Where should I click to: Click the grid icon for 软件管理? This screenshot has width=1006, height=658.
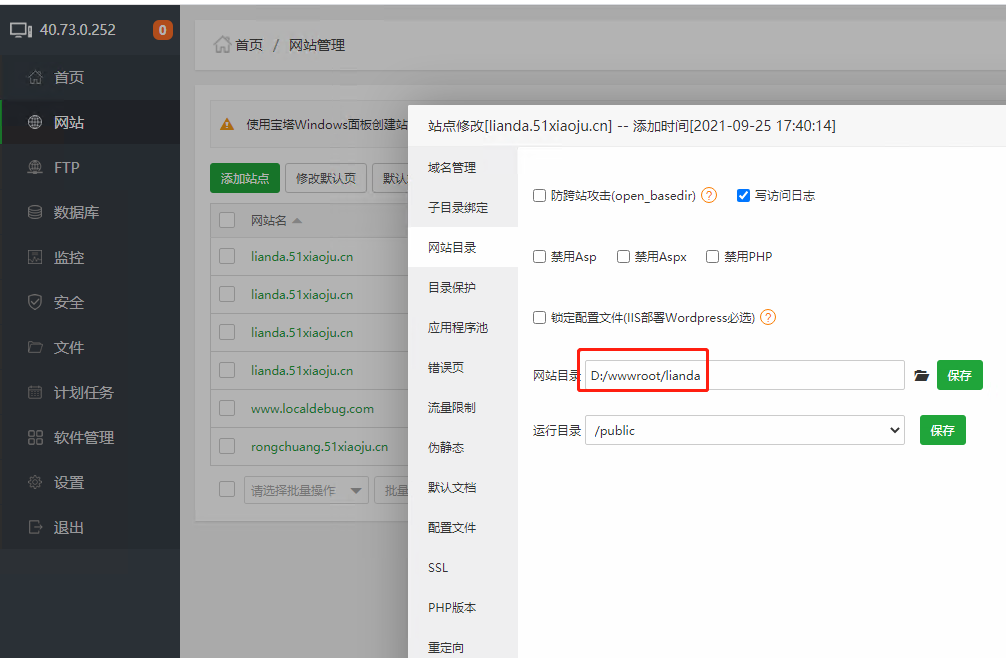pyautogui.click(x=35, y=437)
